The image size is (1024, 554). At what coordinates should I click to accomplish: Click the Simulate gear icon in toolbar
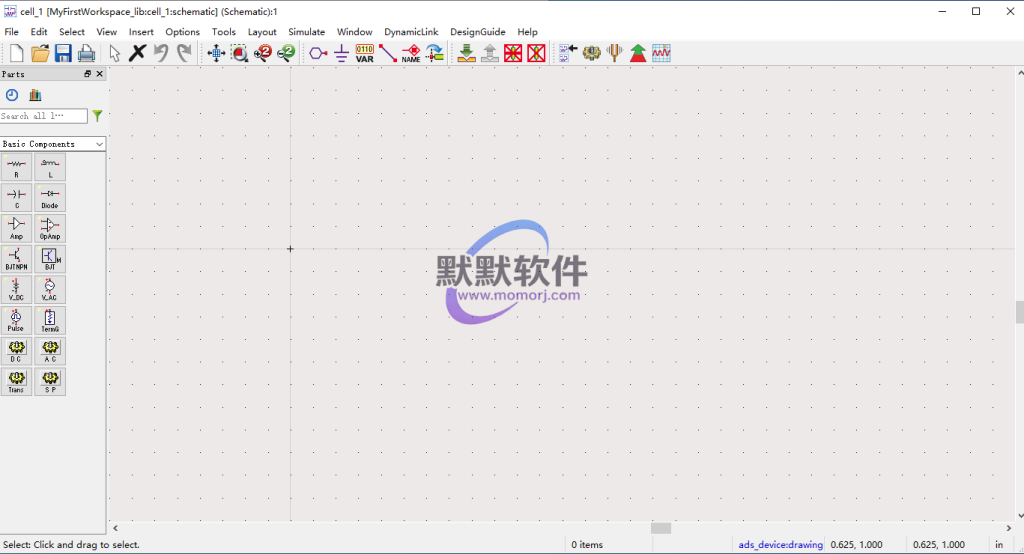[x=591, y=53]
